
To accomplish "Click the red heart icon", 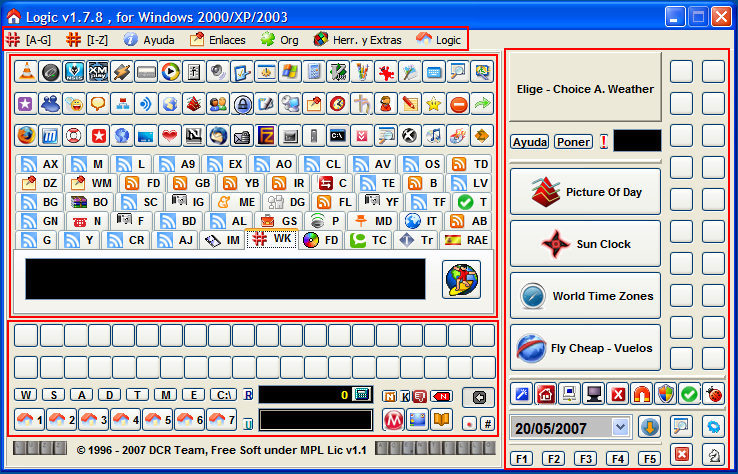I will pos(170,136).
